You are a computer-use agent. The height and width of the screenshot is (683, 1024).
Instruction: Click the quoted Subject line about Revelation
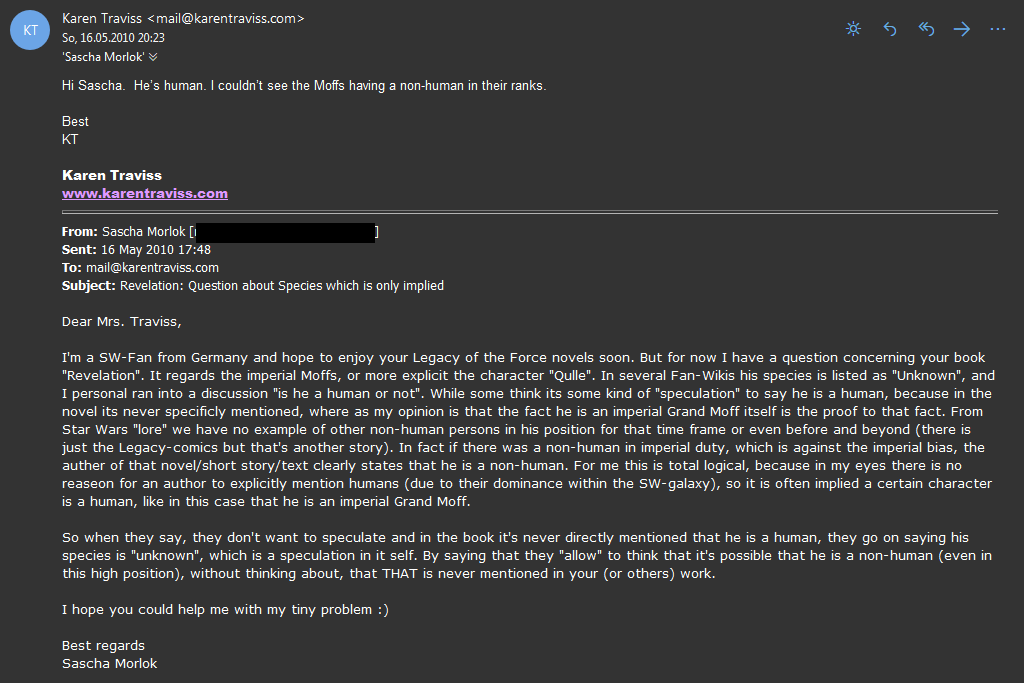pos(253,285)
